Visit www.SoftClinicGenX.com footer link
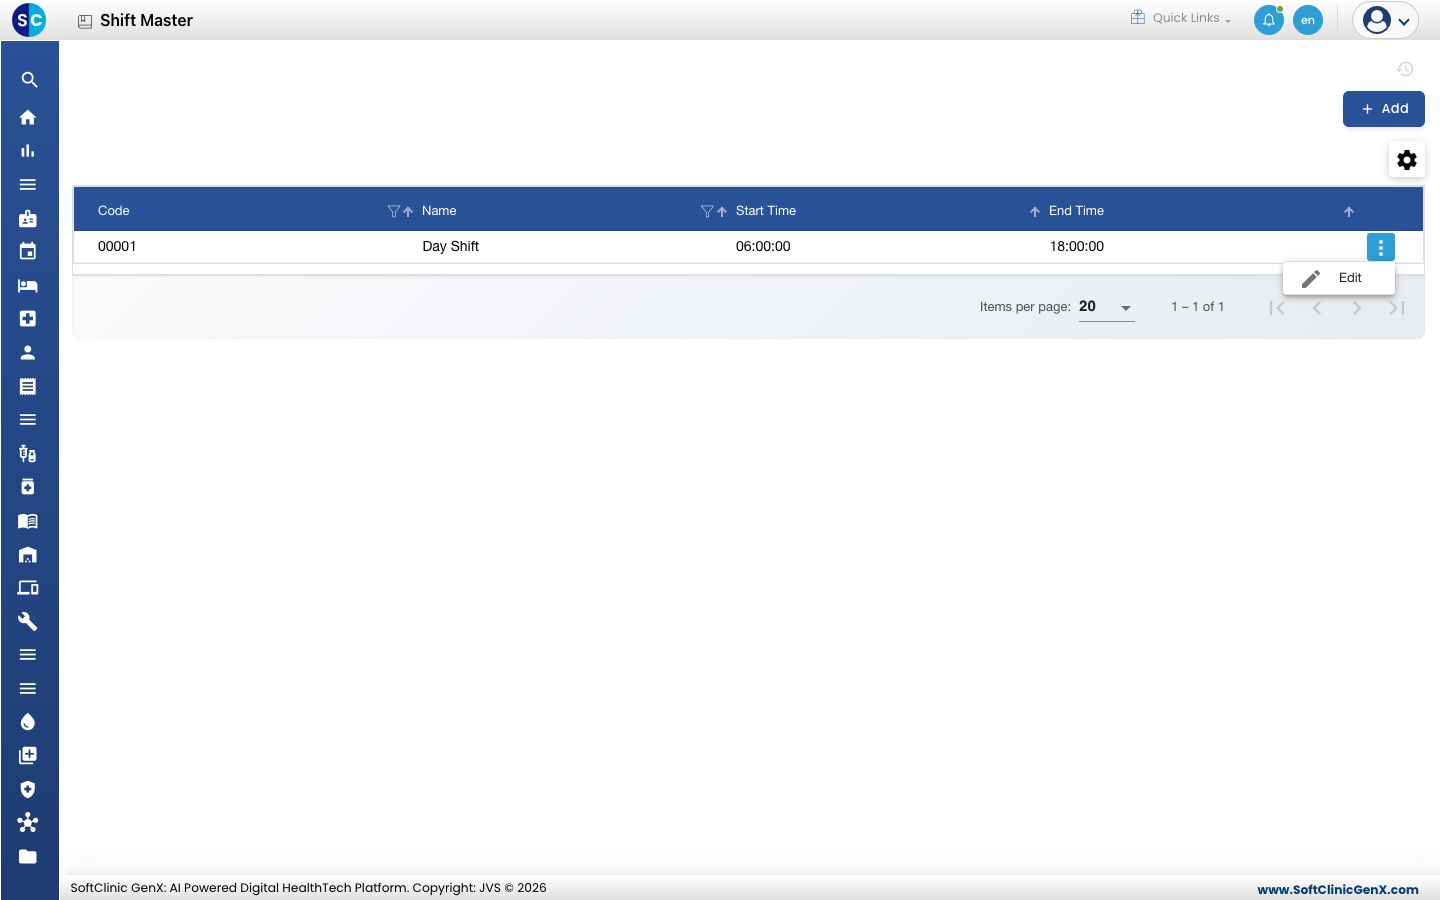The image size is (1440, 900). (1338, 889)
